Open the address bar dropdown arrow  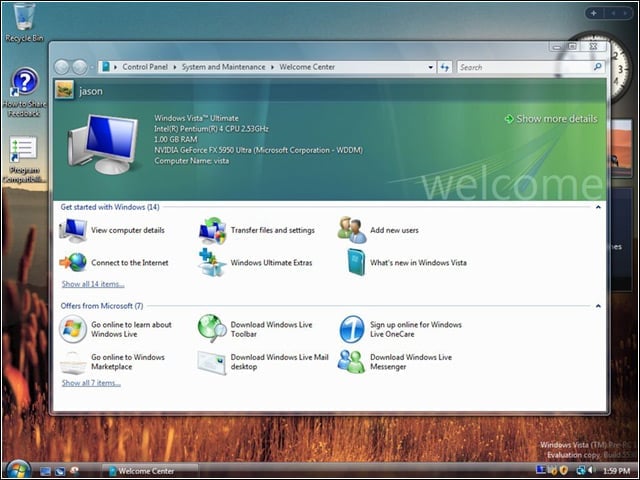coord(431,67)
